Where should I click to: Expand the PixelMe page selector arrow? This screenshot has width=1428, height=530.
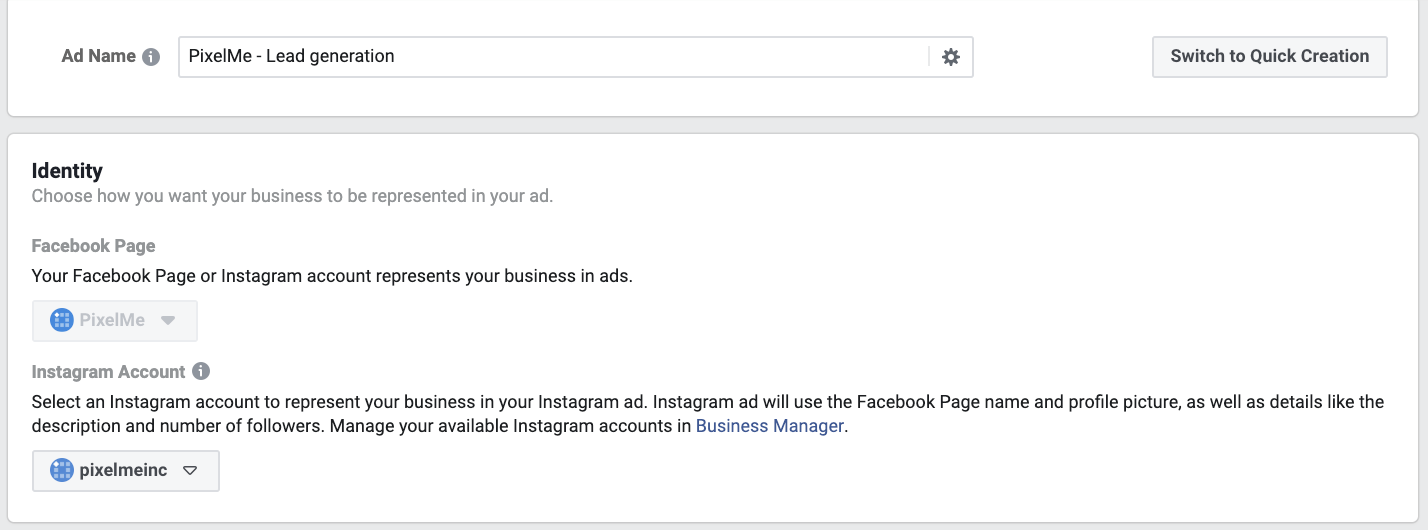[x=168, y=321]
